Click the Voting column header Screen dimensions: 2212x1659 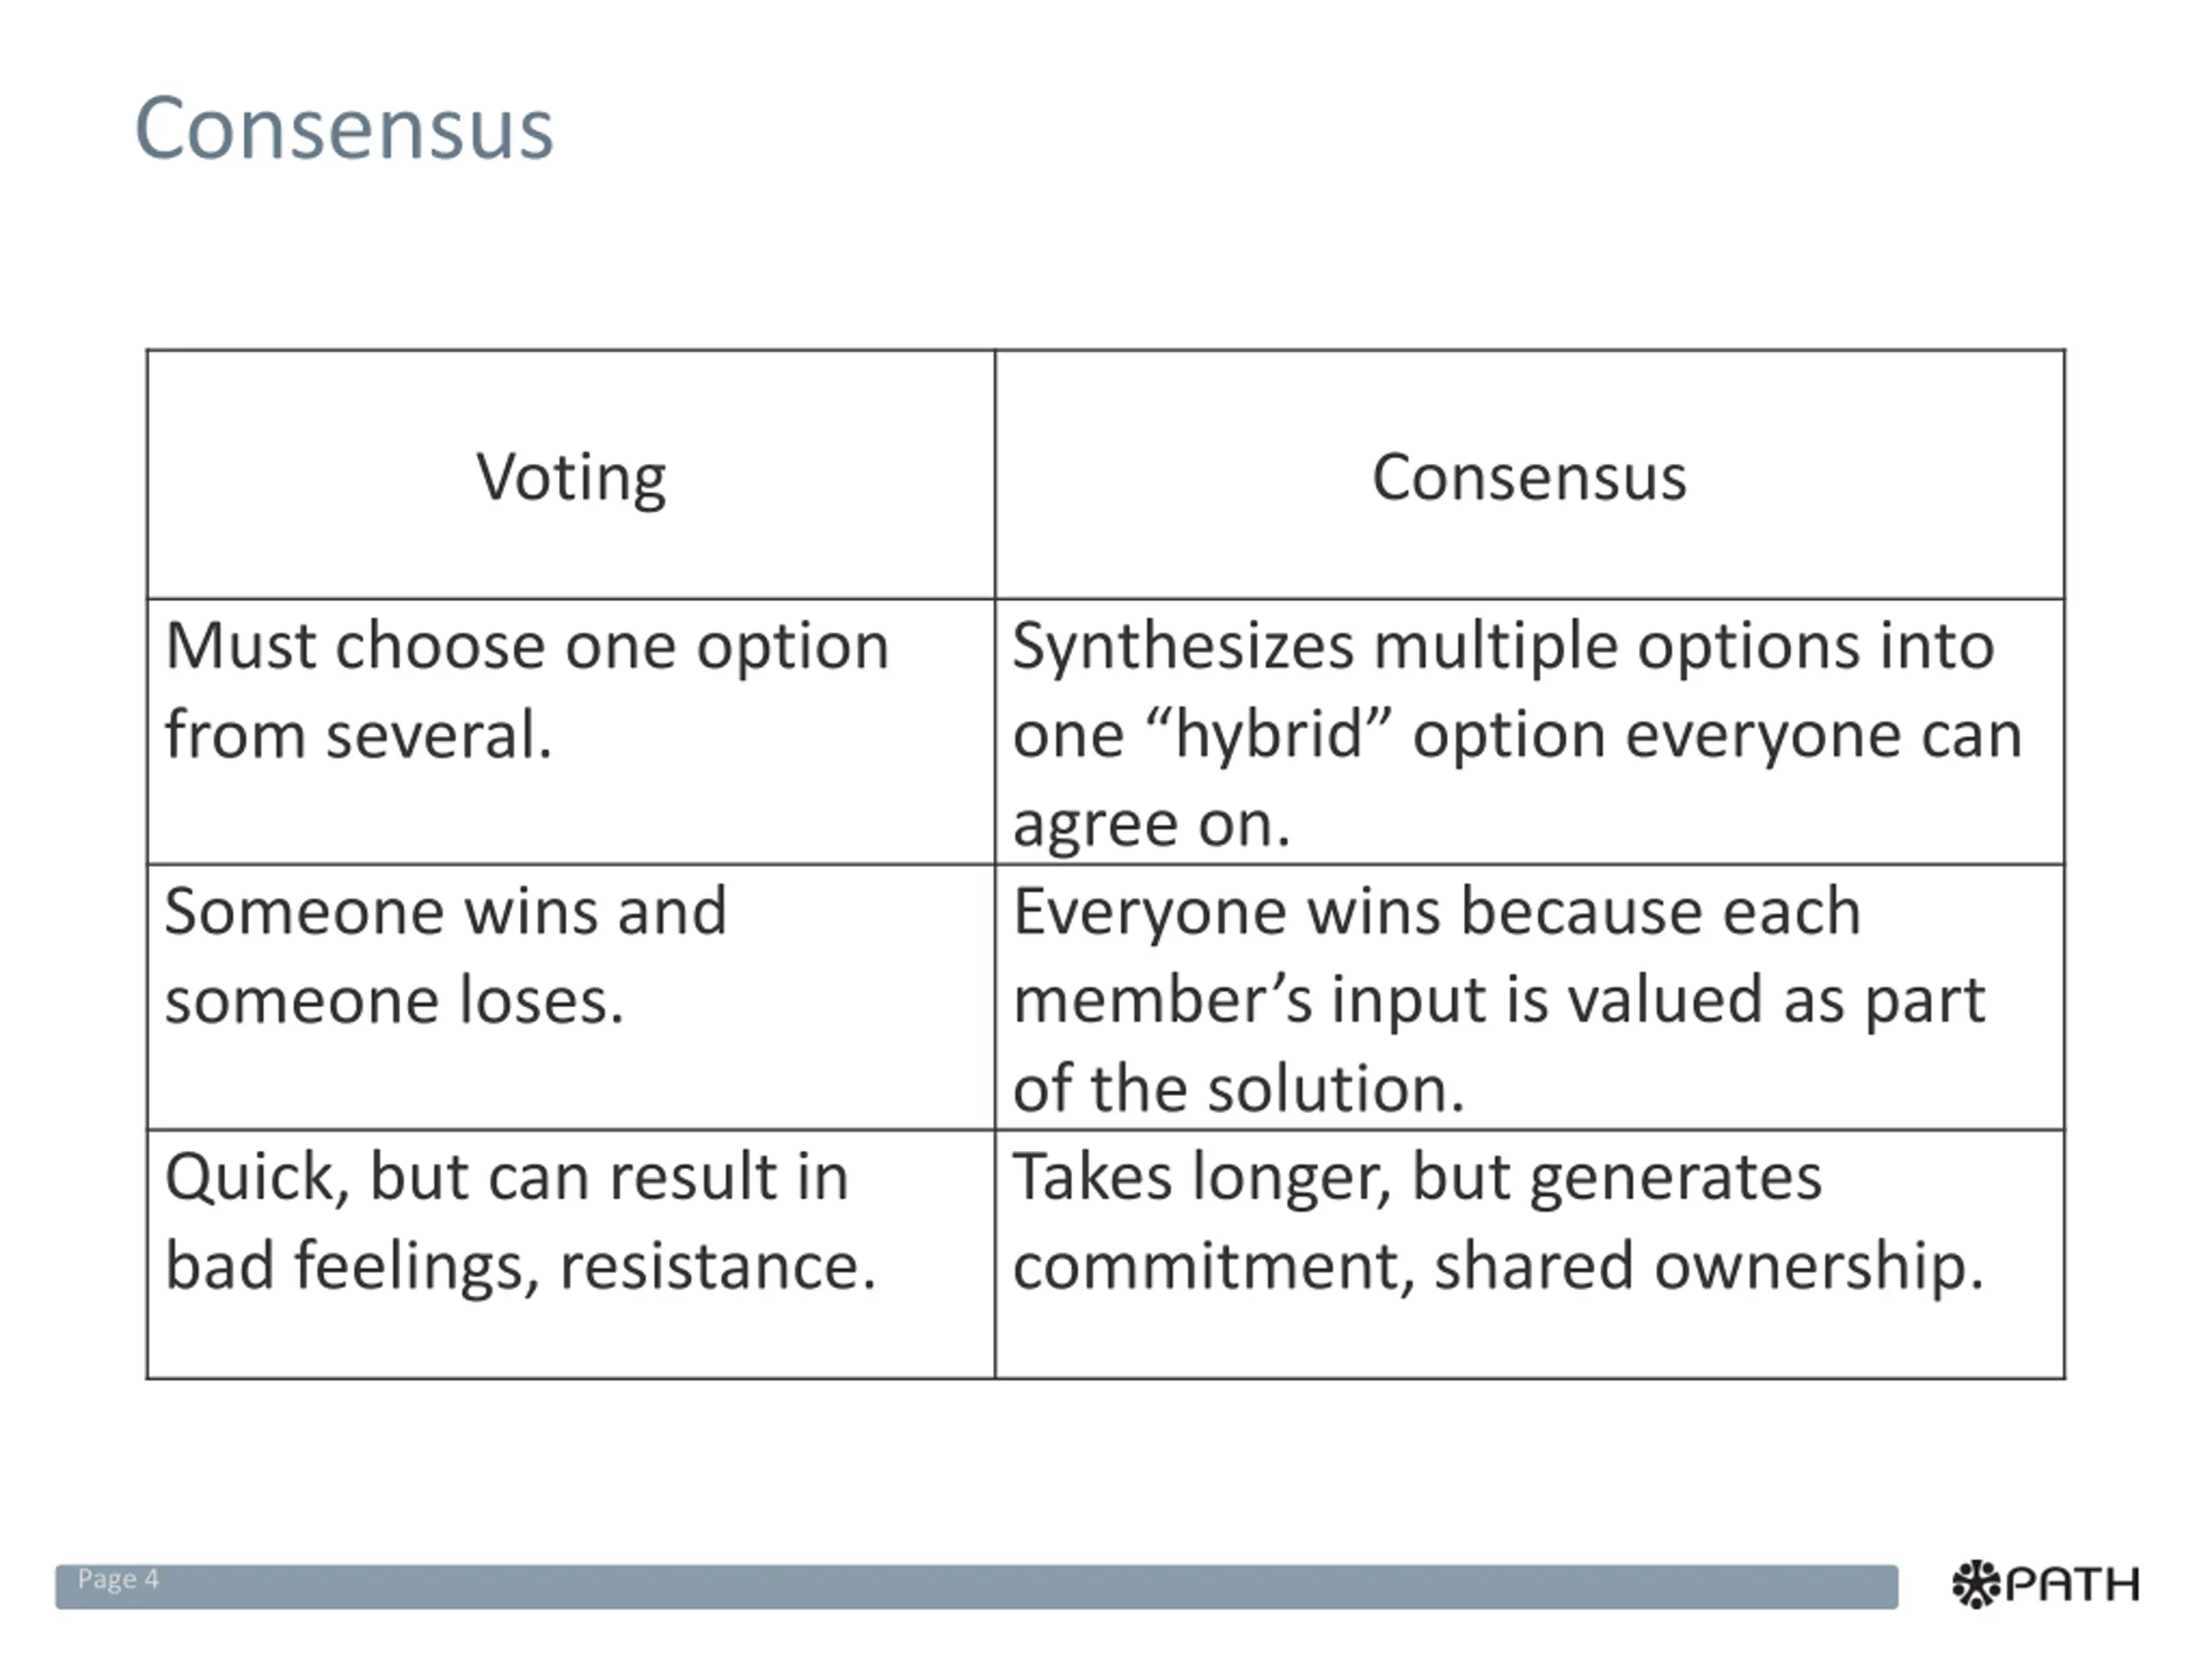(571, 475)
